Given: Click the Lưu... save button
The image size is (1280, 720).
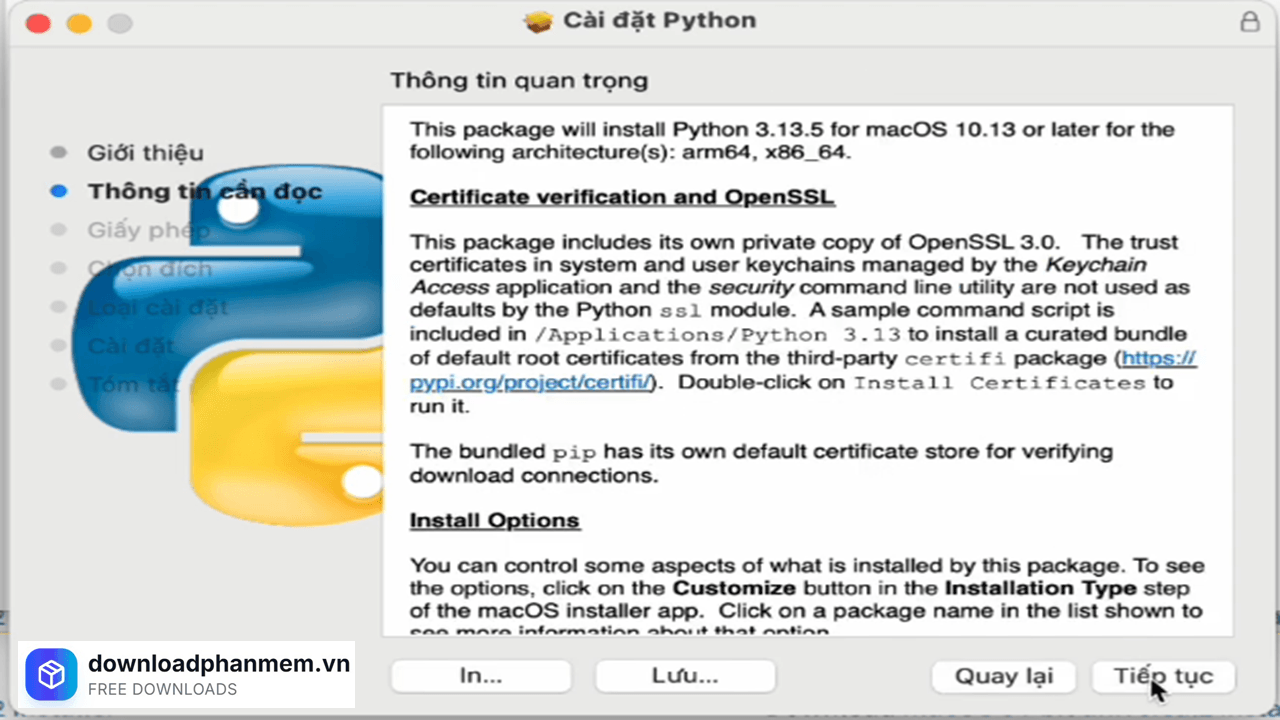Looking at the screenshot, I should click(x=685, y=676).
